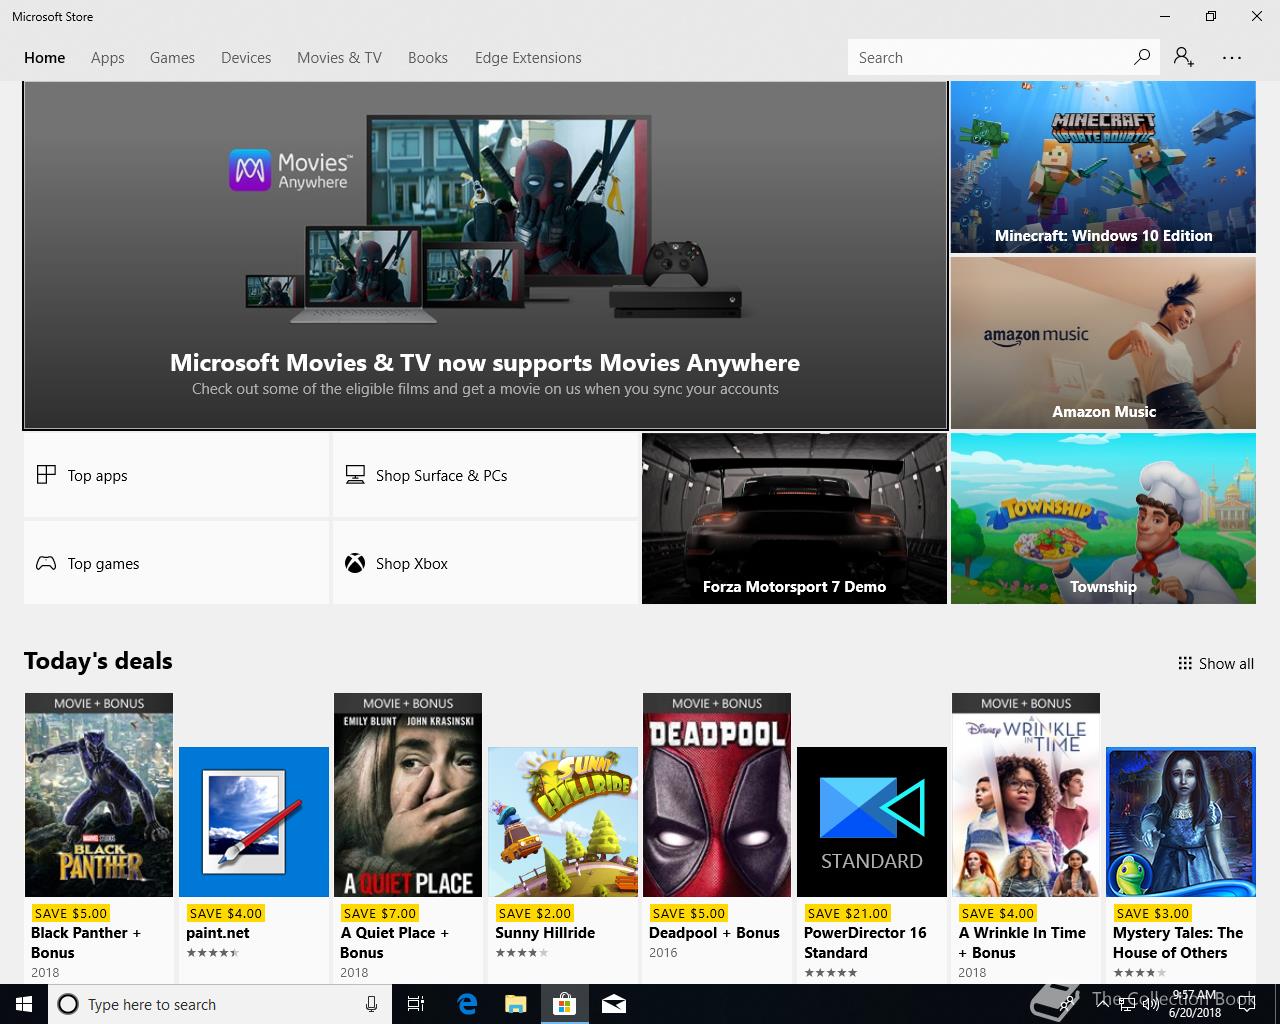This screenshot has height=1024, width=1280.
Task: Open the A Quiet Place movie poster
Action: coord(408,795)
